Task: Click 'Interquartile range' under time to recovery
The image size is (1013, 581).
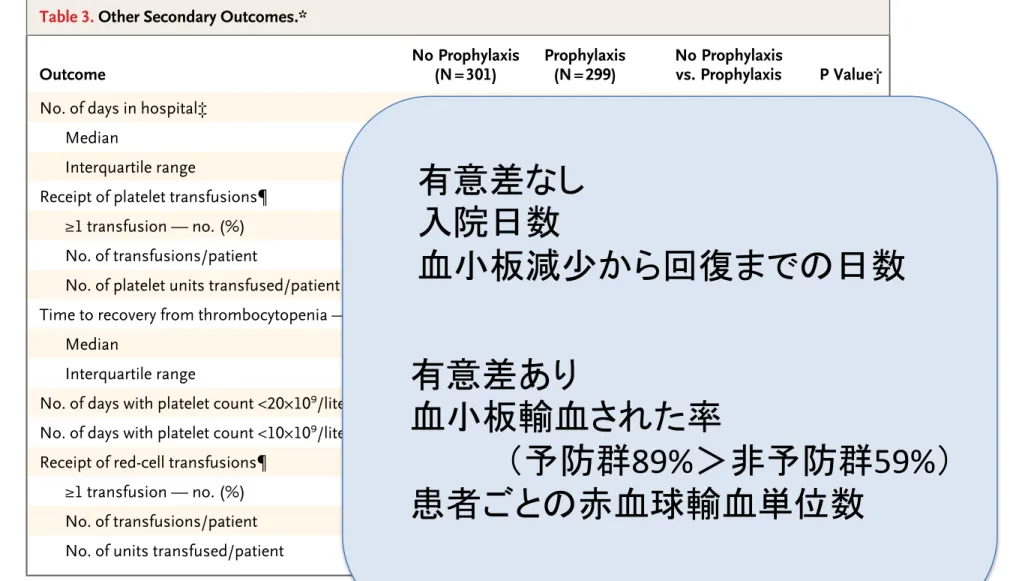Action: click(131, 374)
